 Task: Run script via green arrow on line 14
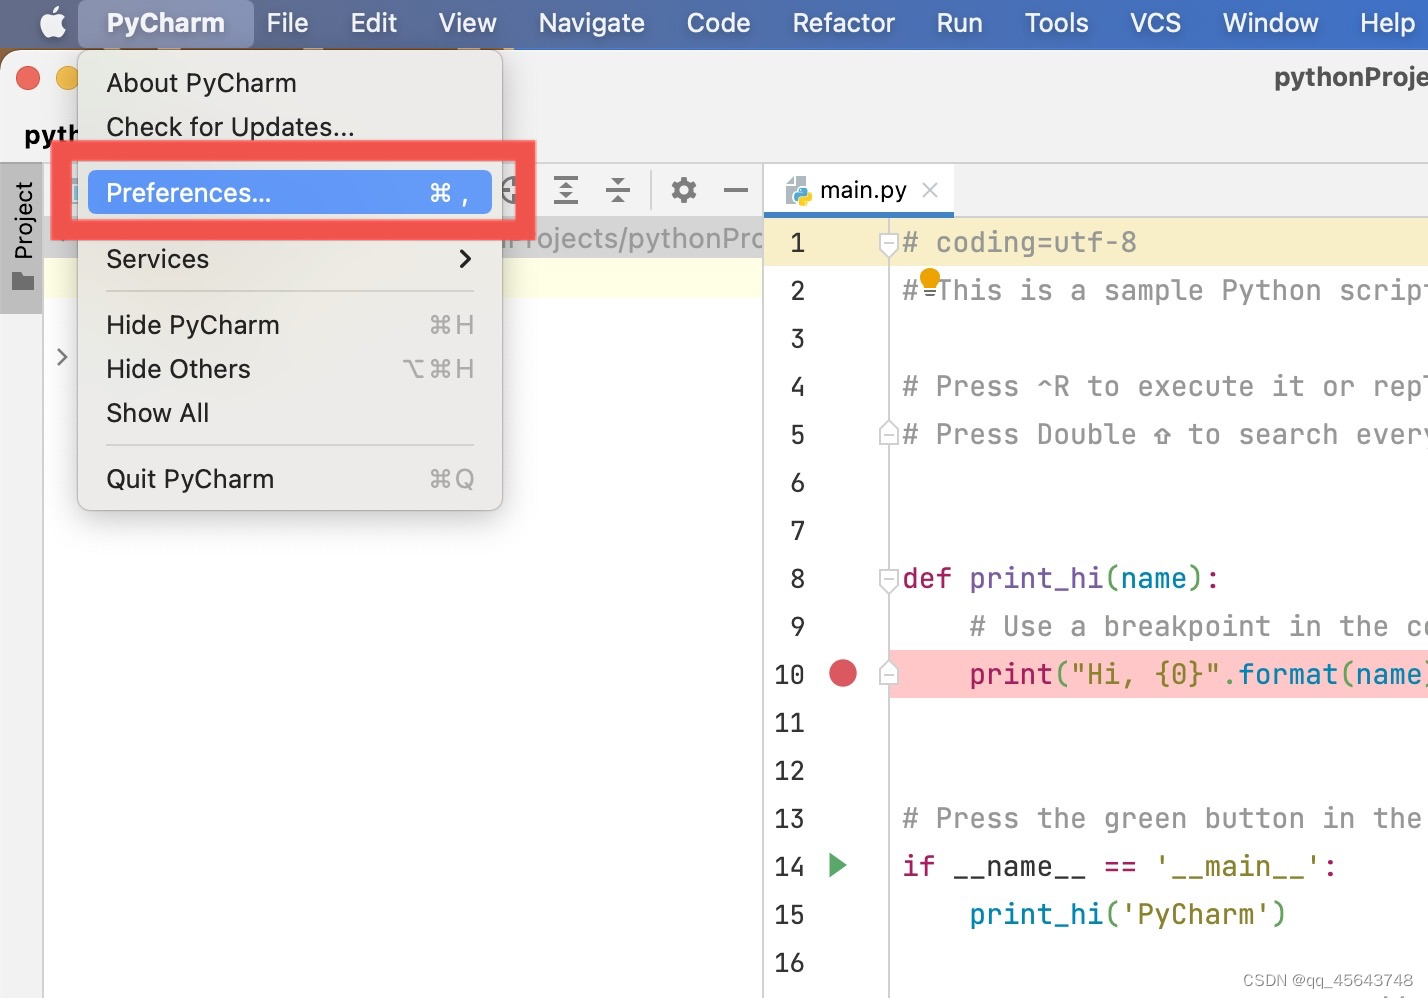pyautogui.click(x=838, y=865)
